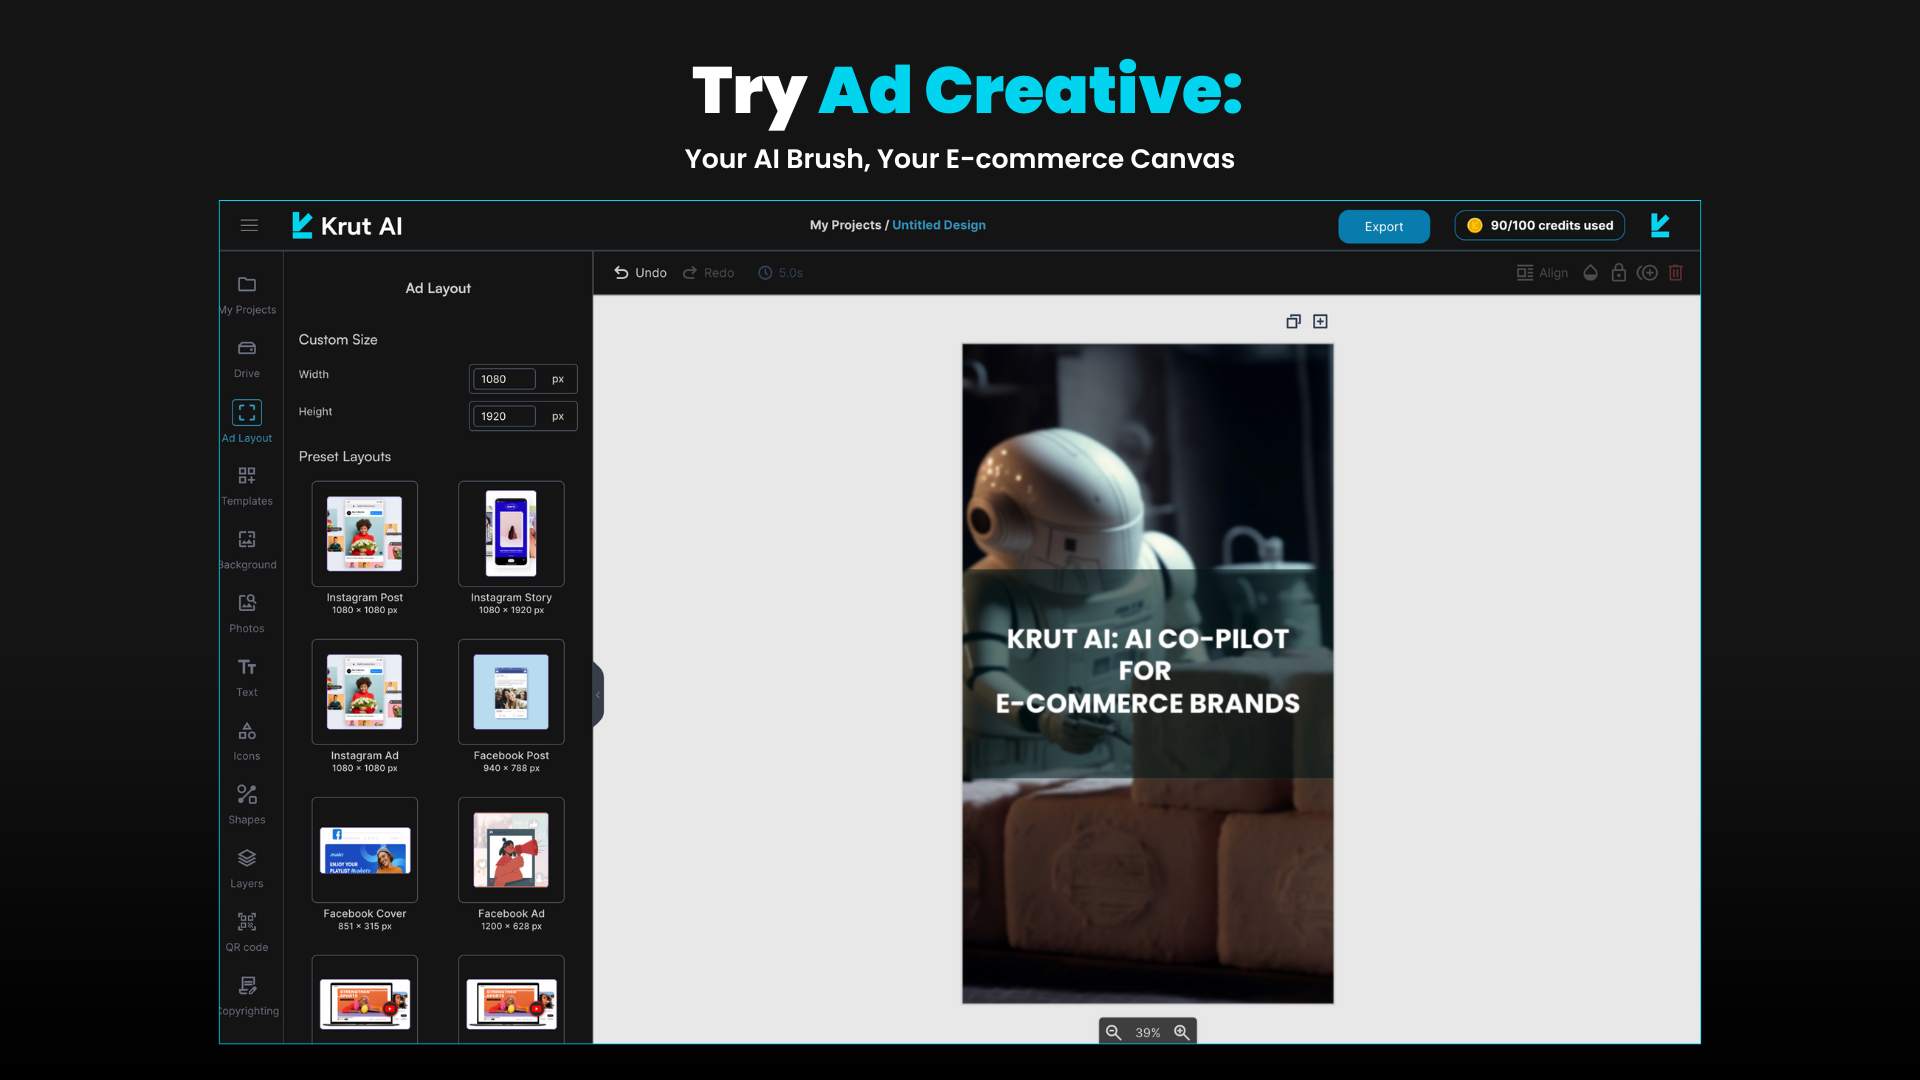Click the Export button

pos(1384,226)
